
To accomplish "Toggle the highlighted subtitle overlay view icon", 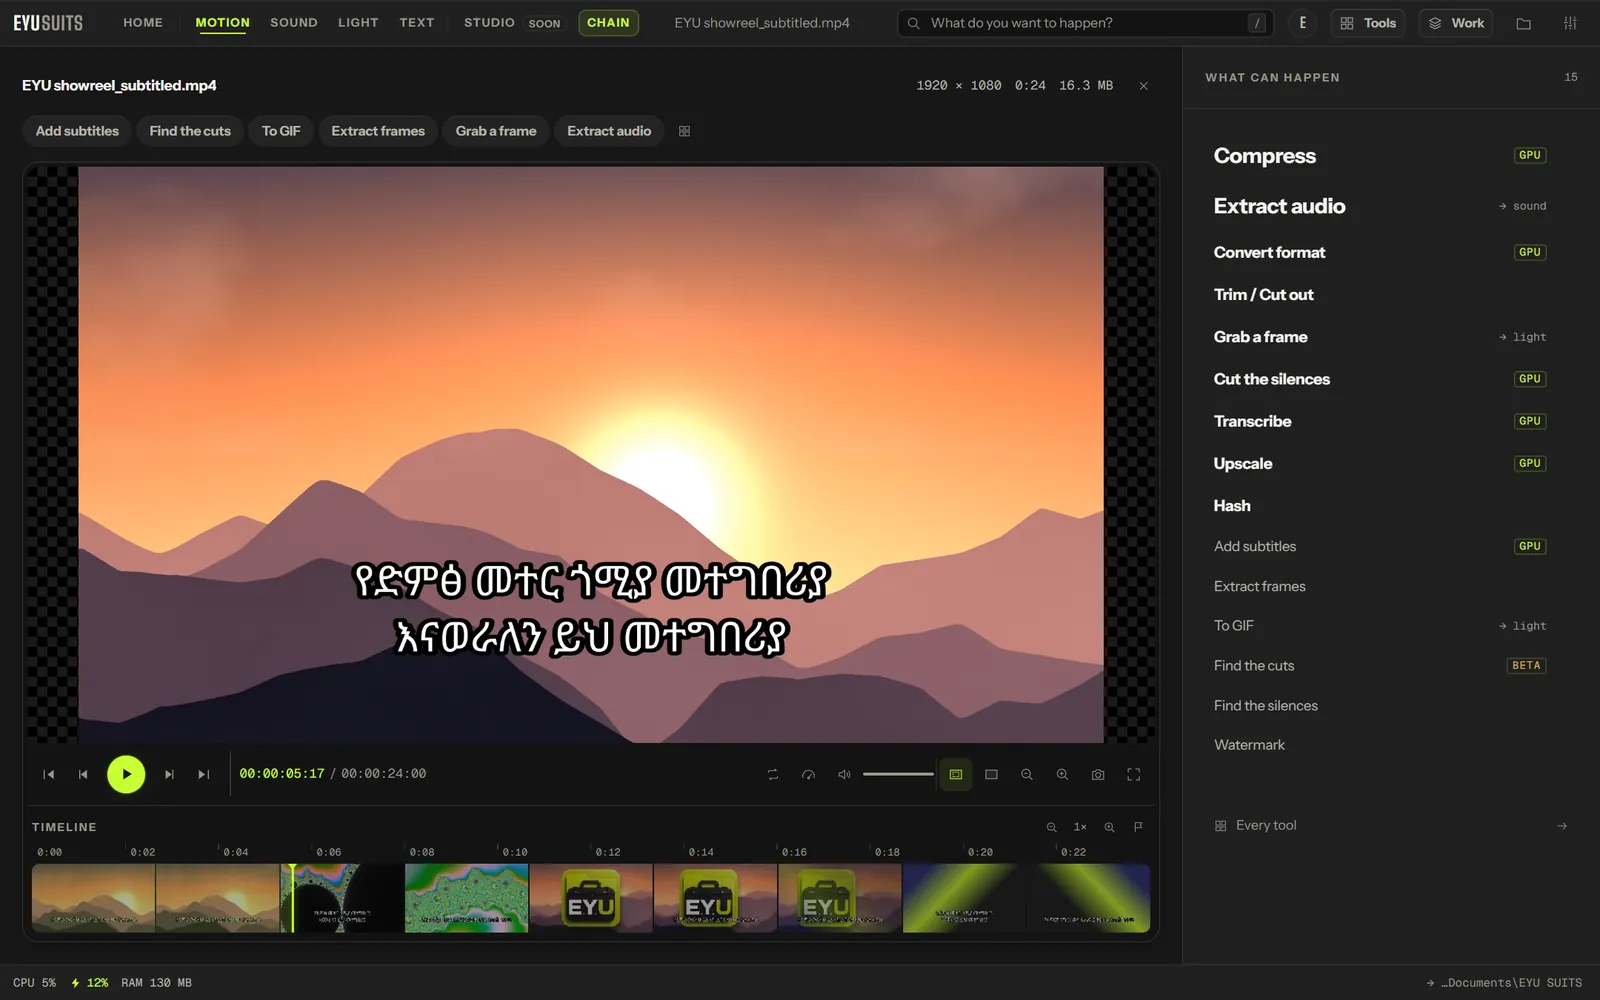I will pos(956,774).
